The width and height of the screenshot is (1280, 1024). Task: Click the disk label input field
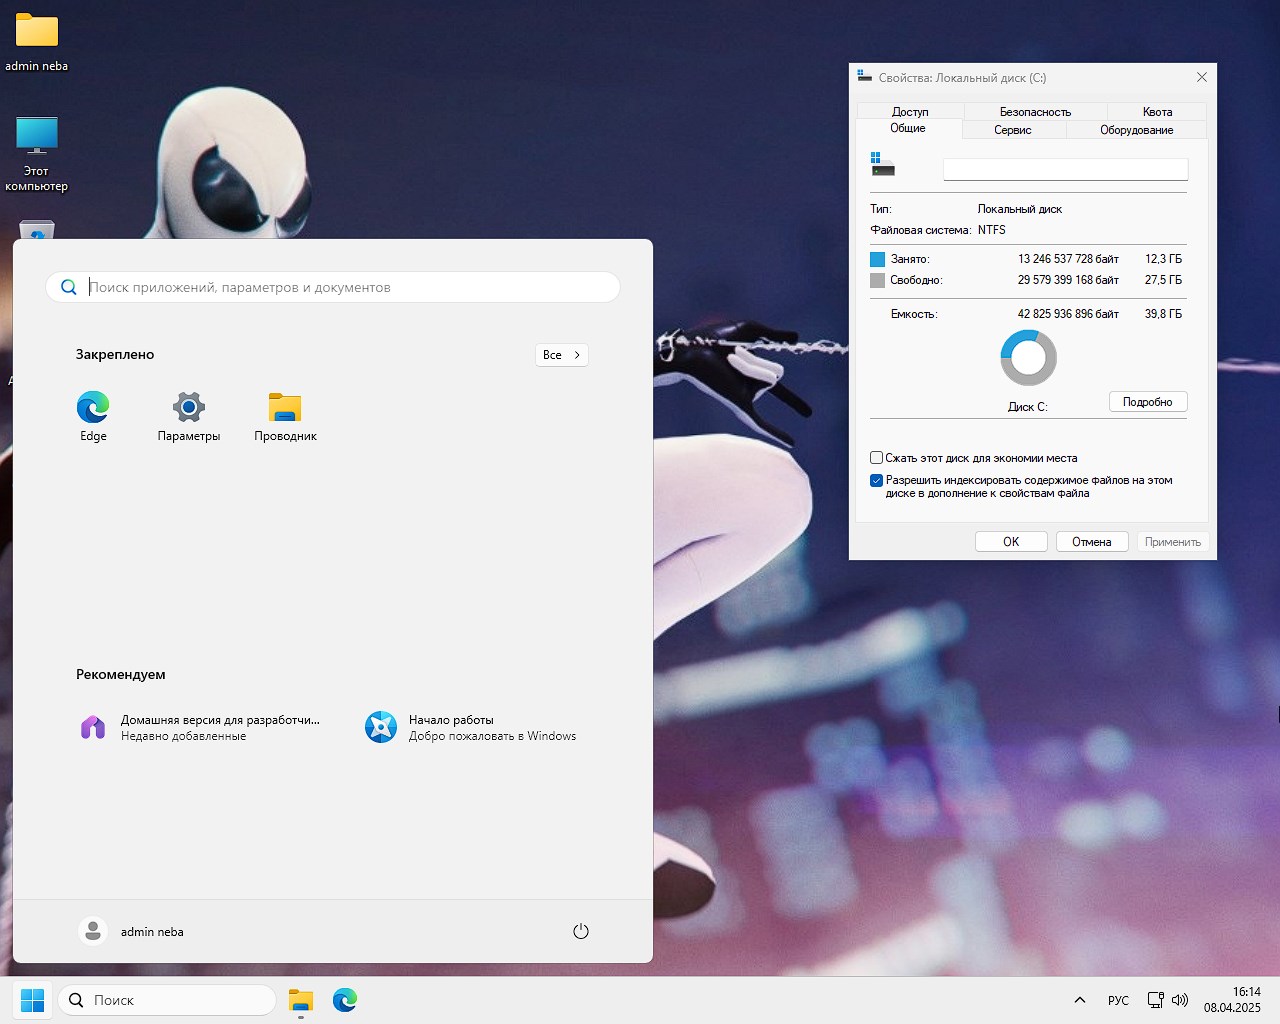pyautogui.click(x=1064, y=169)
